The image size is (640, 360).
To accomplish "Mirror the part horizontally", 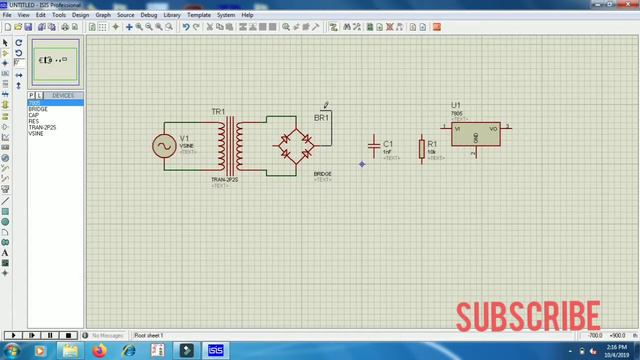I will pos(19,75).
